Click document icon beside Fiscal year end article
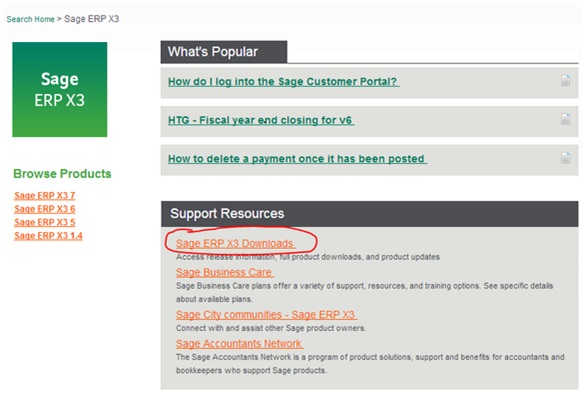The height and width of the screenshot is (396, 583). point(565,119)
